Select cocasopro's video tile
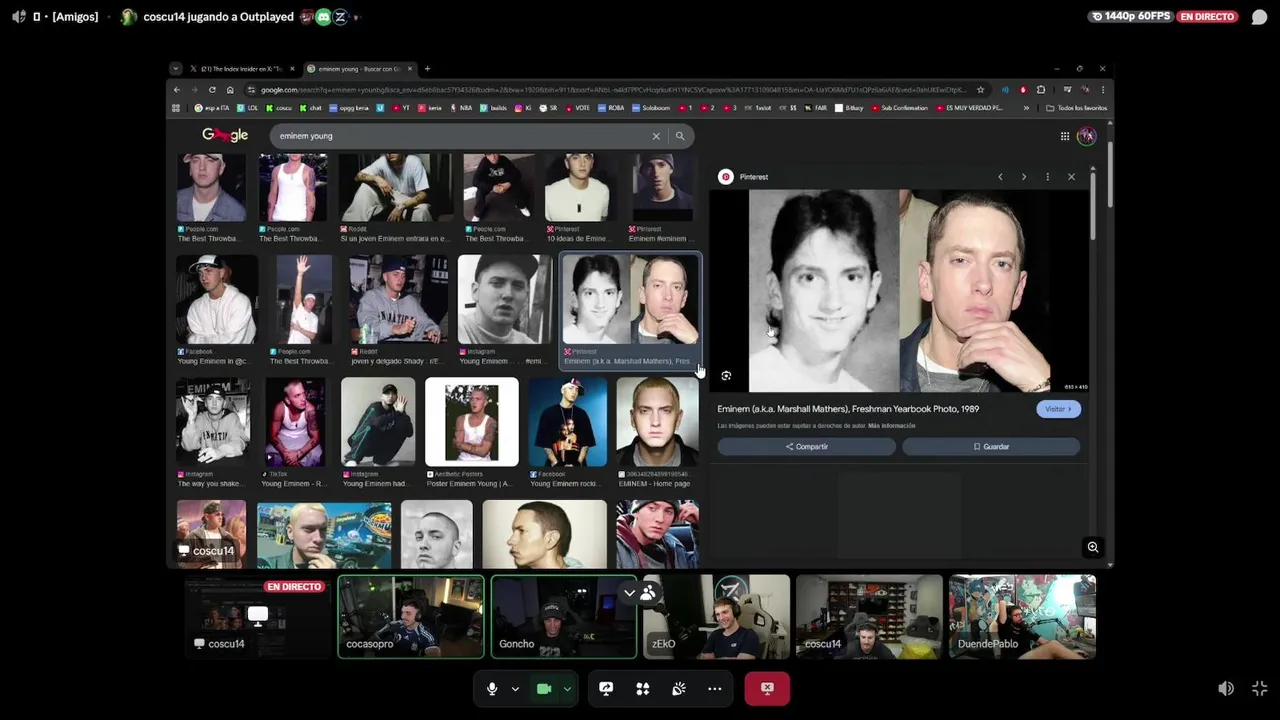 click(x=411, y=617)
